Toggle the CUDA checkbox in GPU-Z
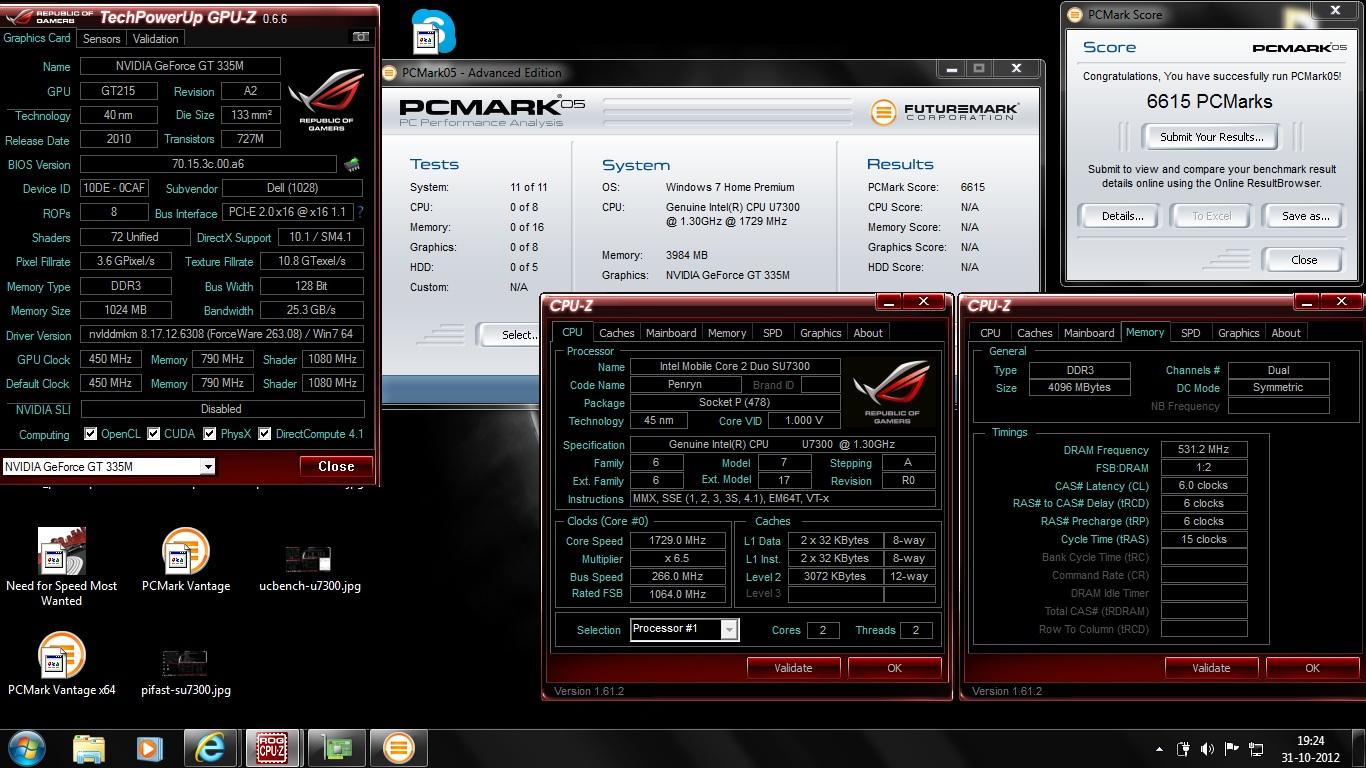Viewport: 1366px width, 768px height. (x=154, y=434)
